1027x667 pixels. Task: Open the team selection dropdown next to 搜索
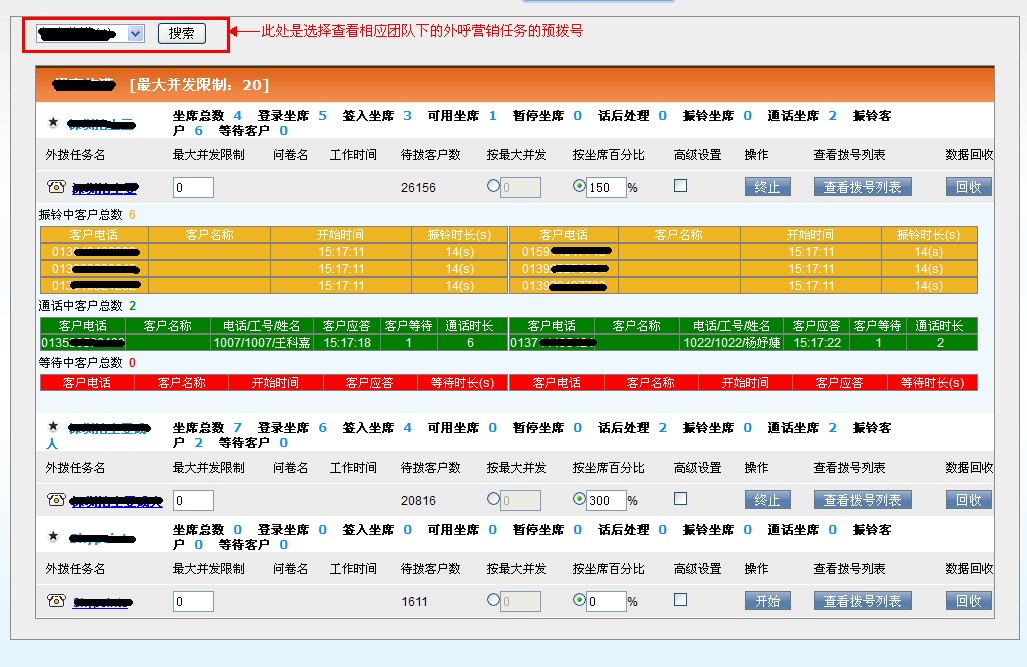pyautogui.click(x=136, y=34)
